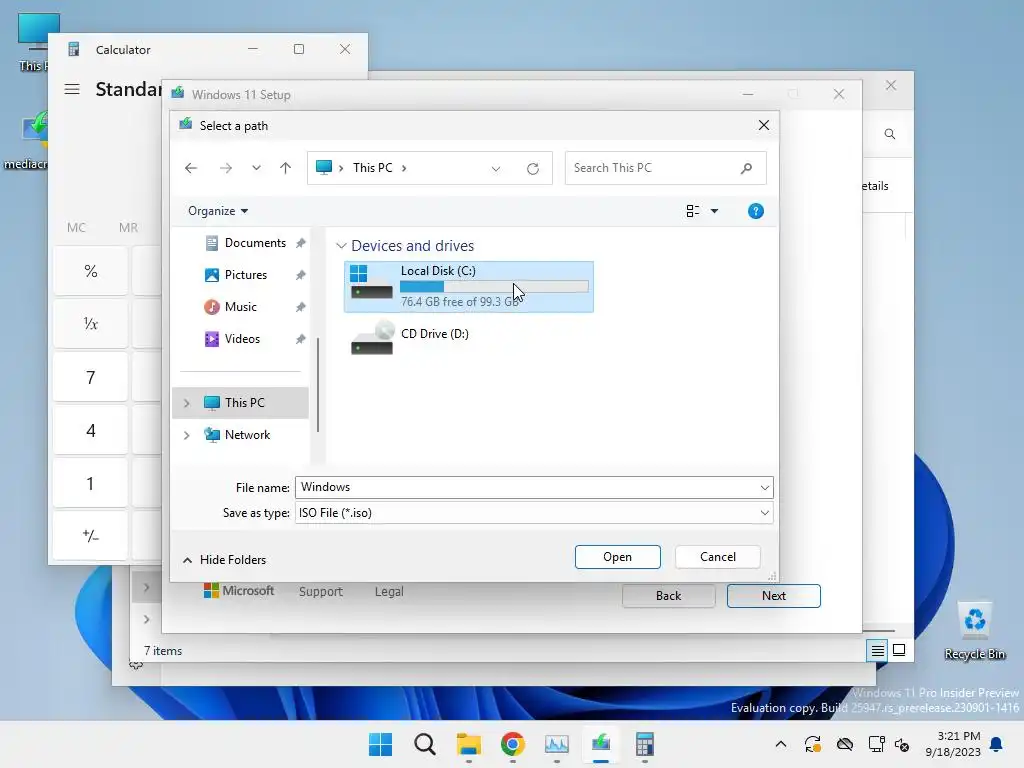Open the Windows Start menu

coord(381,744)
